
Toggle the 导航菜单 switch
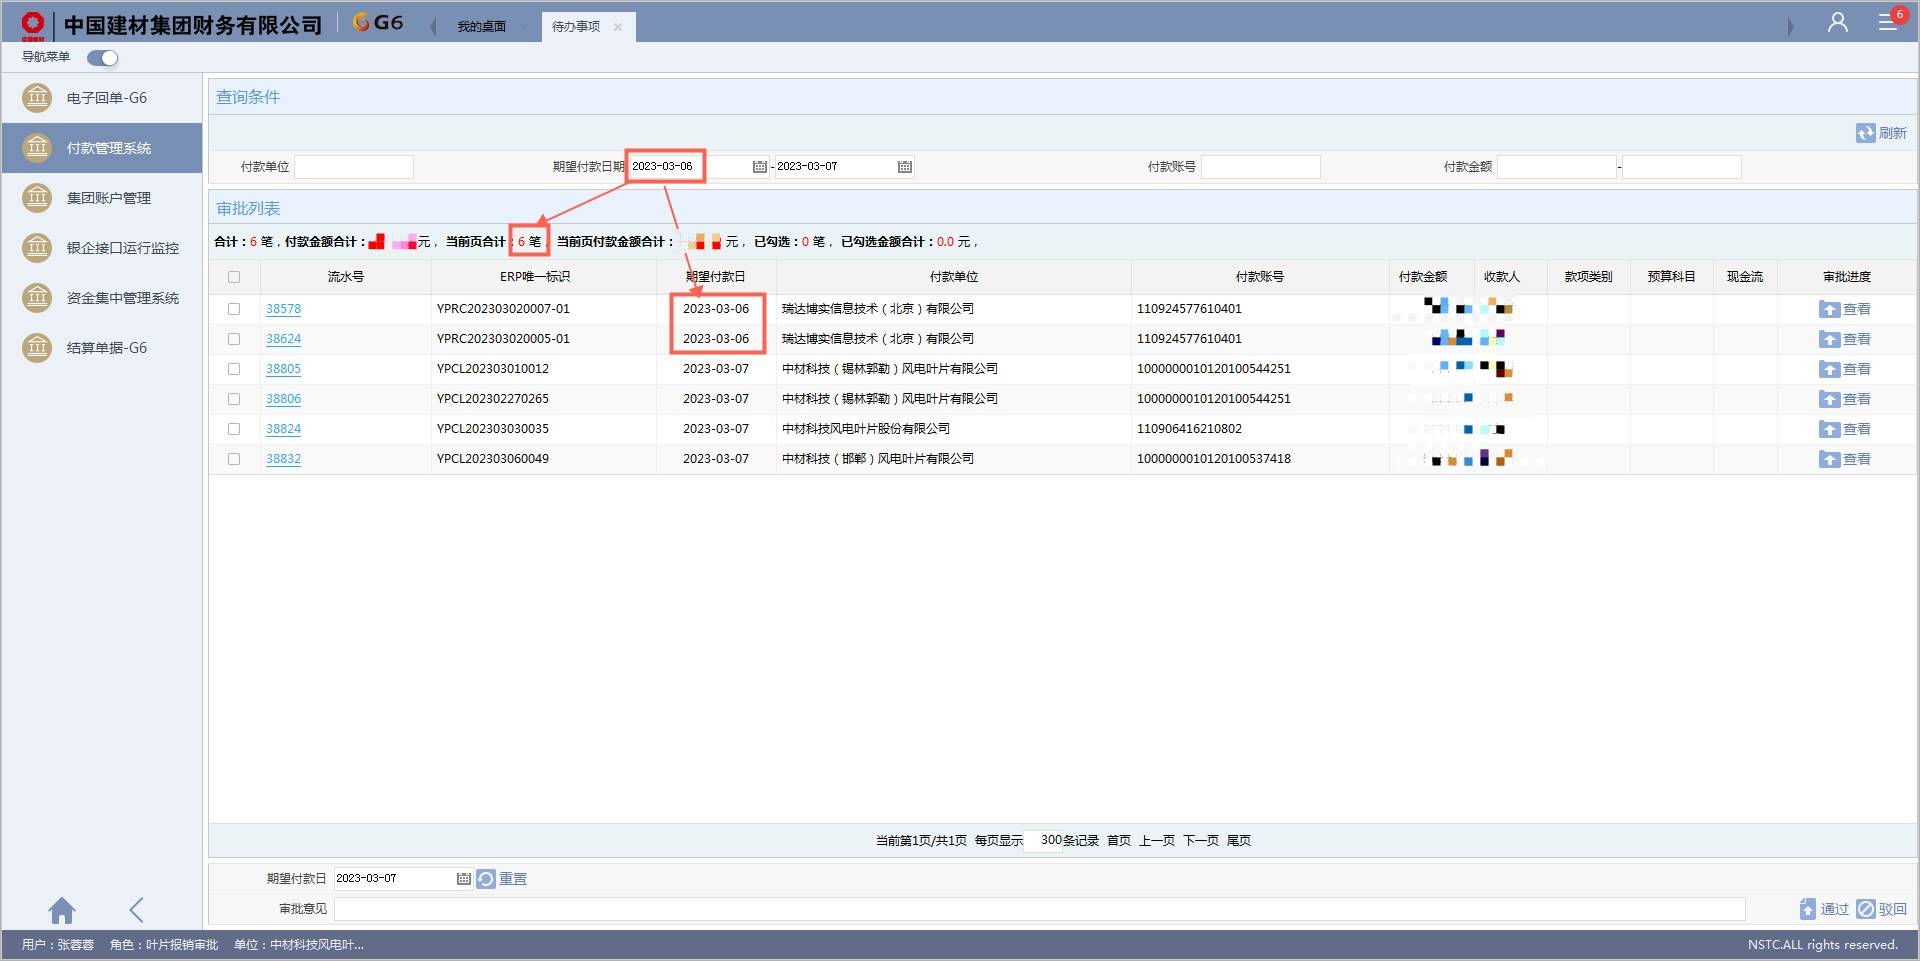[x=102, y=58]
